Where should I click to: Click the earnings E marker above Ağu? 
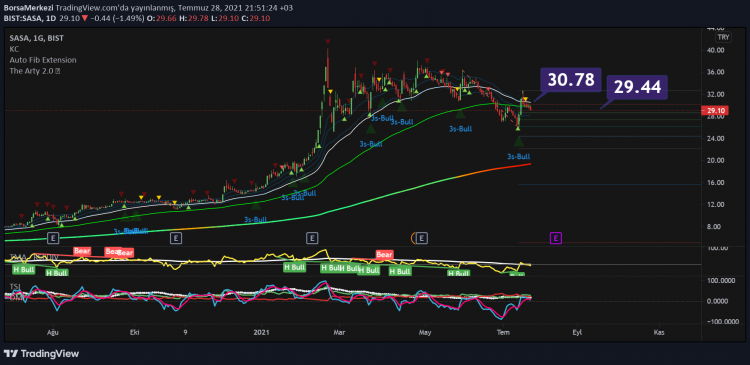54,237
